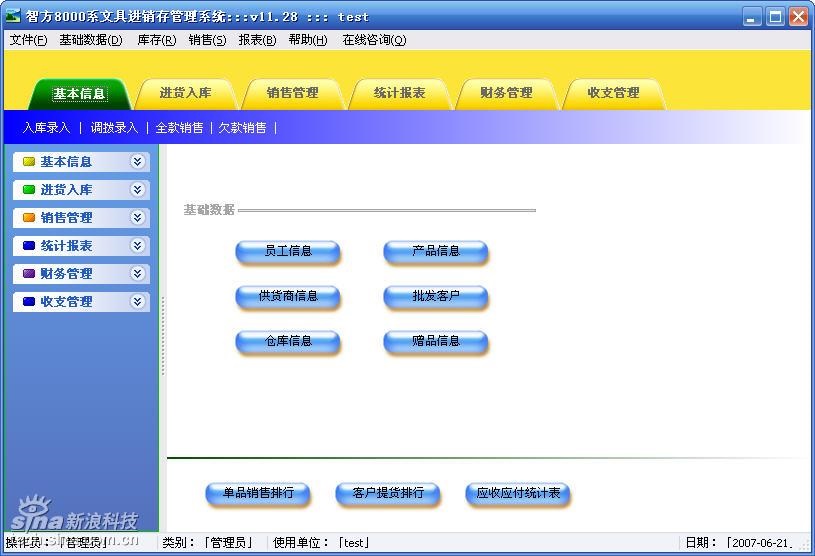The height and width of the screenshot is (556, 815).
Task: Click the 进货入库 label in the sidebar
Action: click(67, 190)
